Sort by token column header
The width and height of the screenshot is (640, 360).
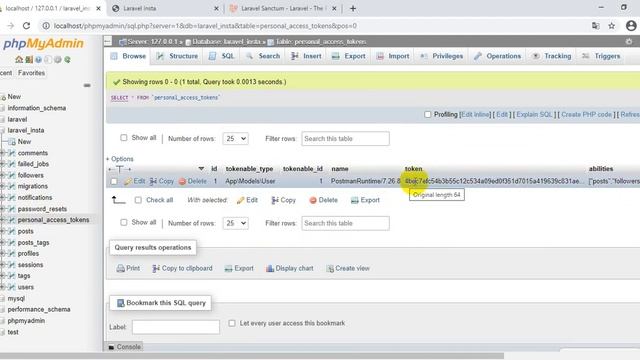point(413,169)
